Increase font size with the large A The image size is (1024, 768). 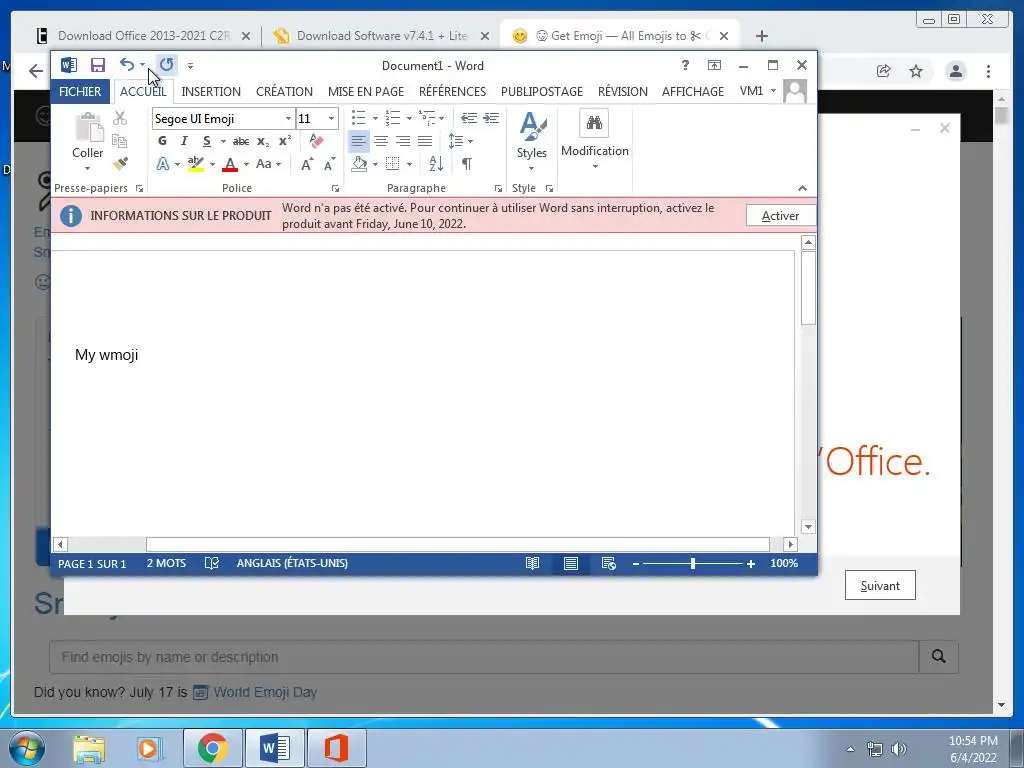(306, 164)
